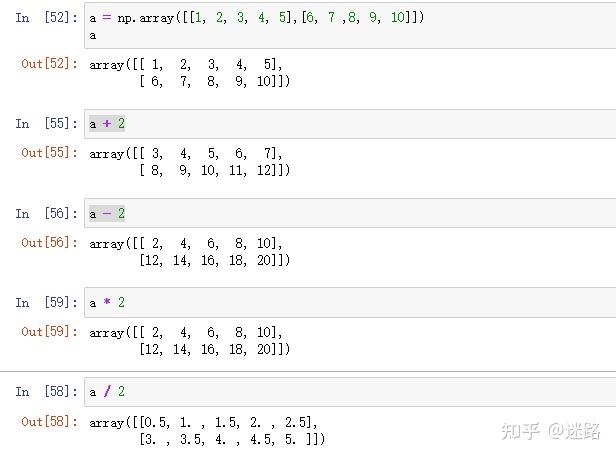
Task: Click the In [52] prompt label
Action: point(47,18)
